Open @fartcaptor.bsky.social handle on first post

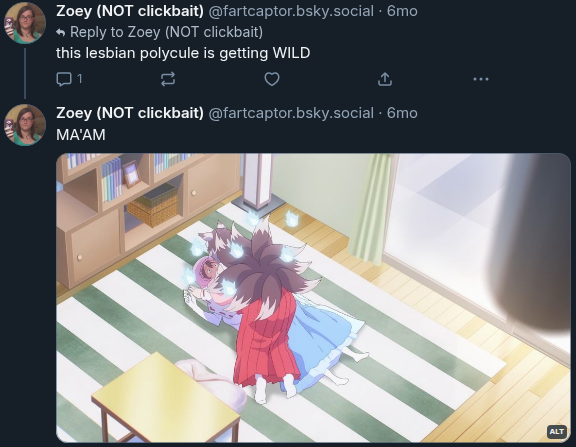pyautogui.click(x=291, y=11)
